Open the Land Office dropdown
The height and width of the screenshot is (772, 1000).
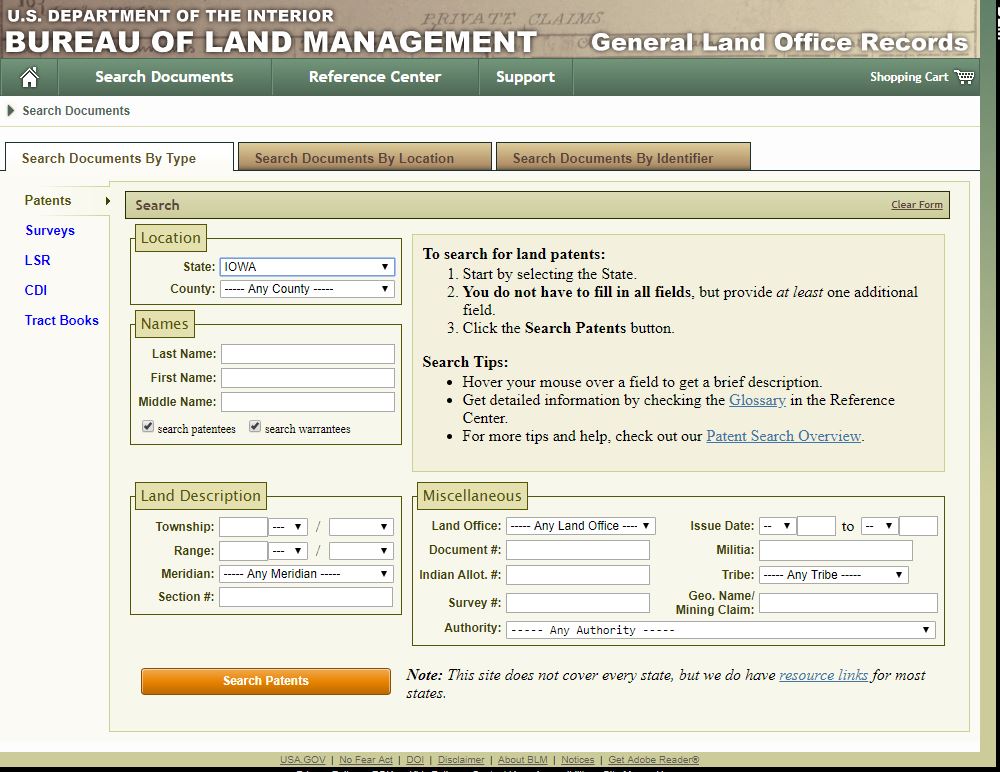(580, 526)
